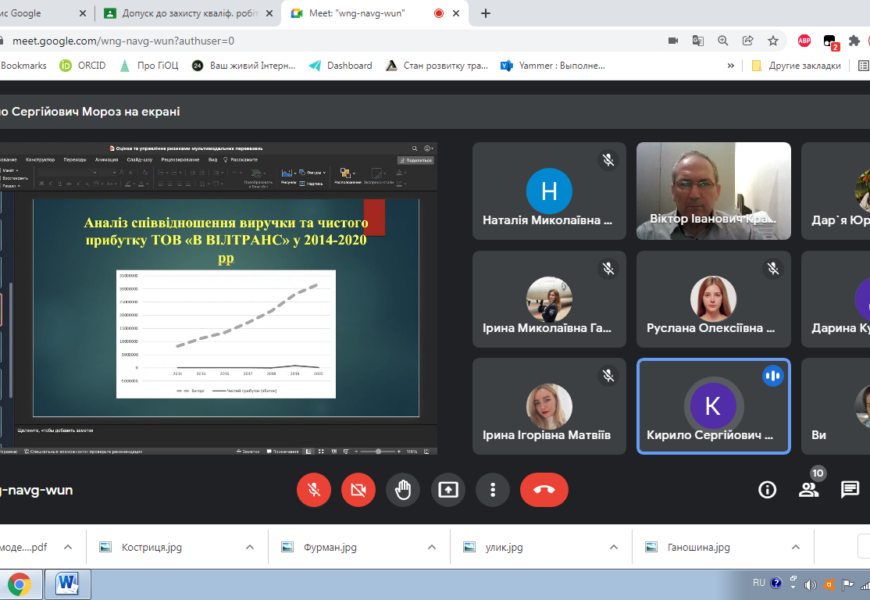Open the meeting details info icon
Image resolution: width=870 pixels, height=600 pixels.
(767, 489)
